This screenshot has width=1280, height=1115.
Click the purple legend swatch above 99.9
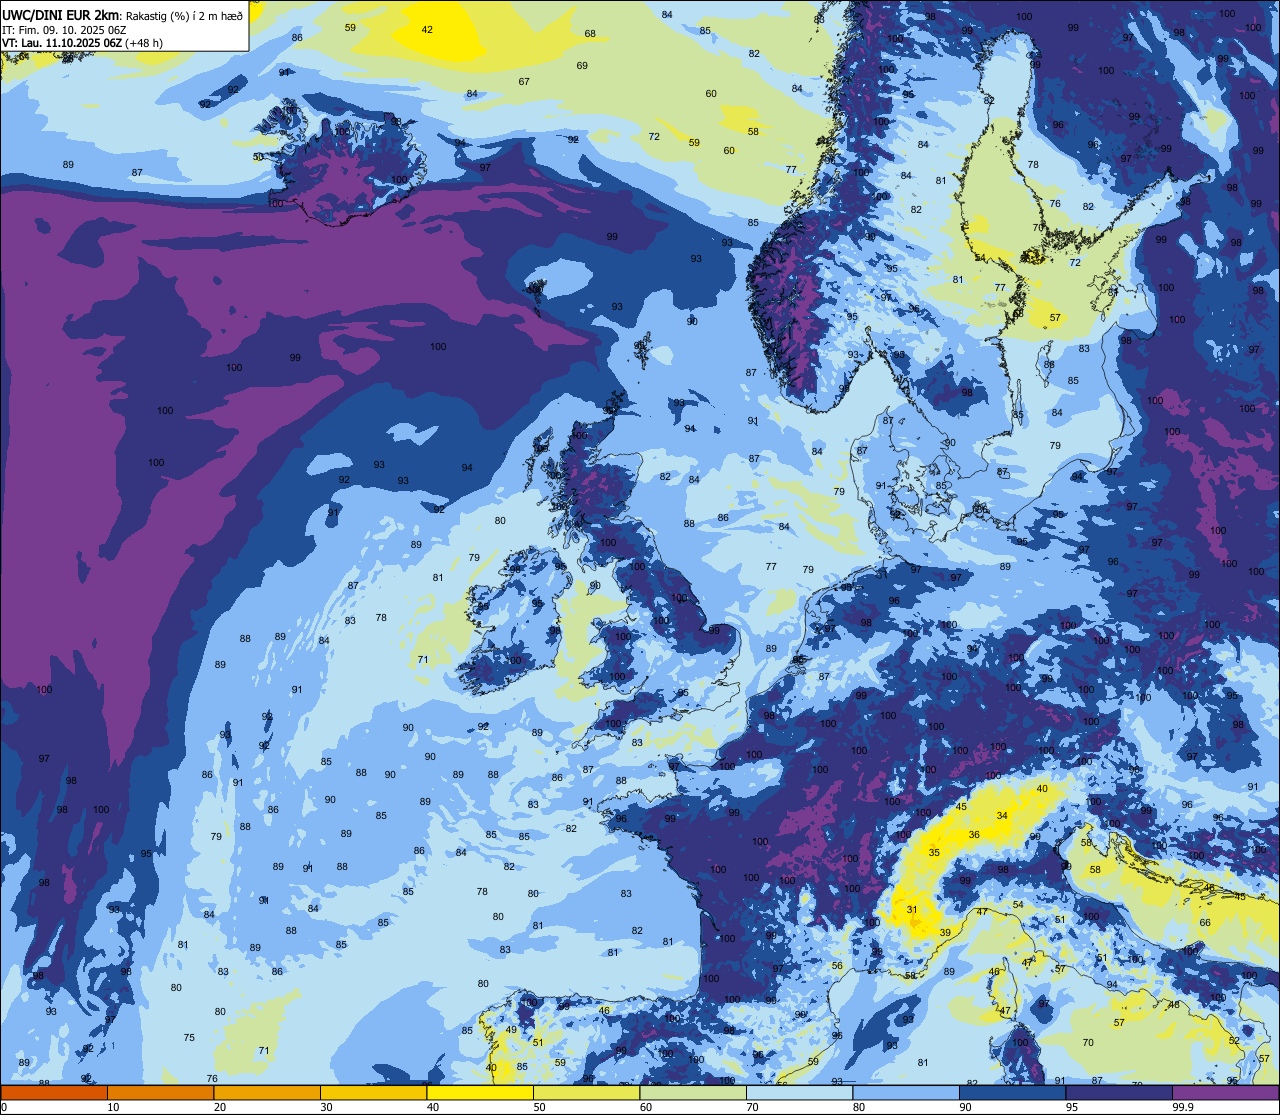[x=1225, y=1092]
